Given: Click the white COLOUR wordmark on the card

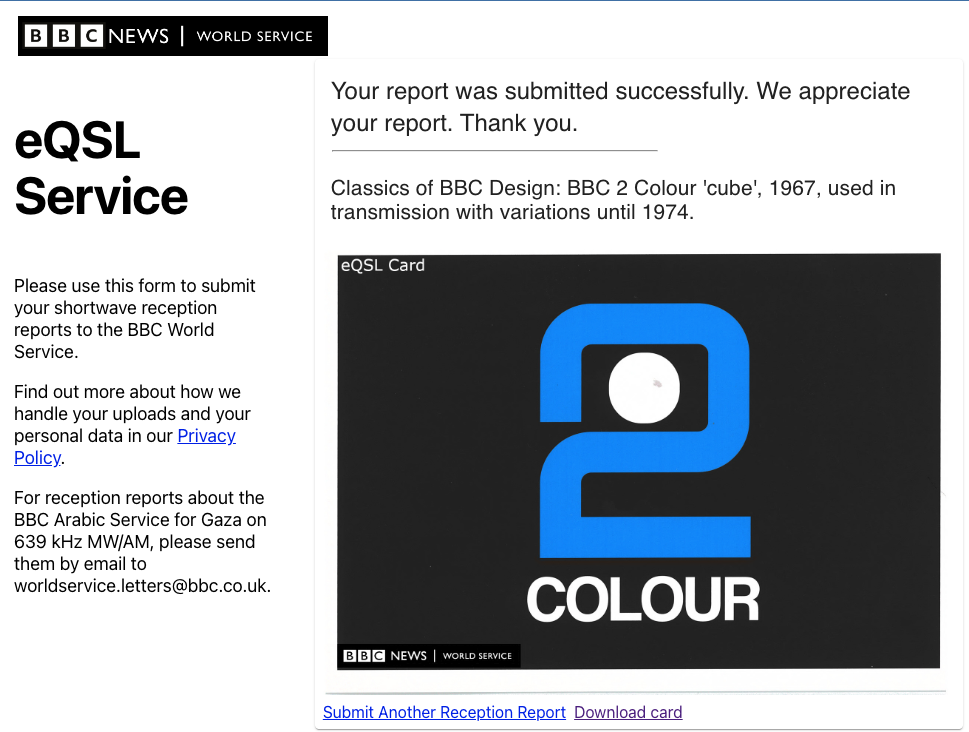Looking at the screenshot, I should point(643,600).
